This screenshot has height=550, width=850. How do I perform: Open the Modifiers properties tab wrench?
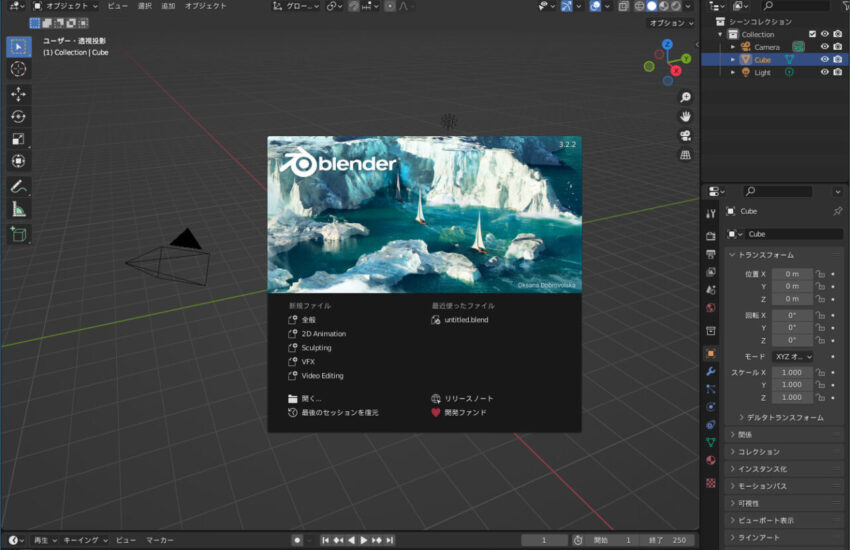coord(711,371)
